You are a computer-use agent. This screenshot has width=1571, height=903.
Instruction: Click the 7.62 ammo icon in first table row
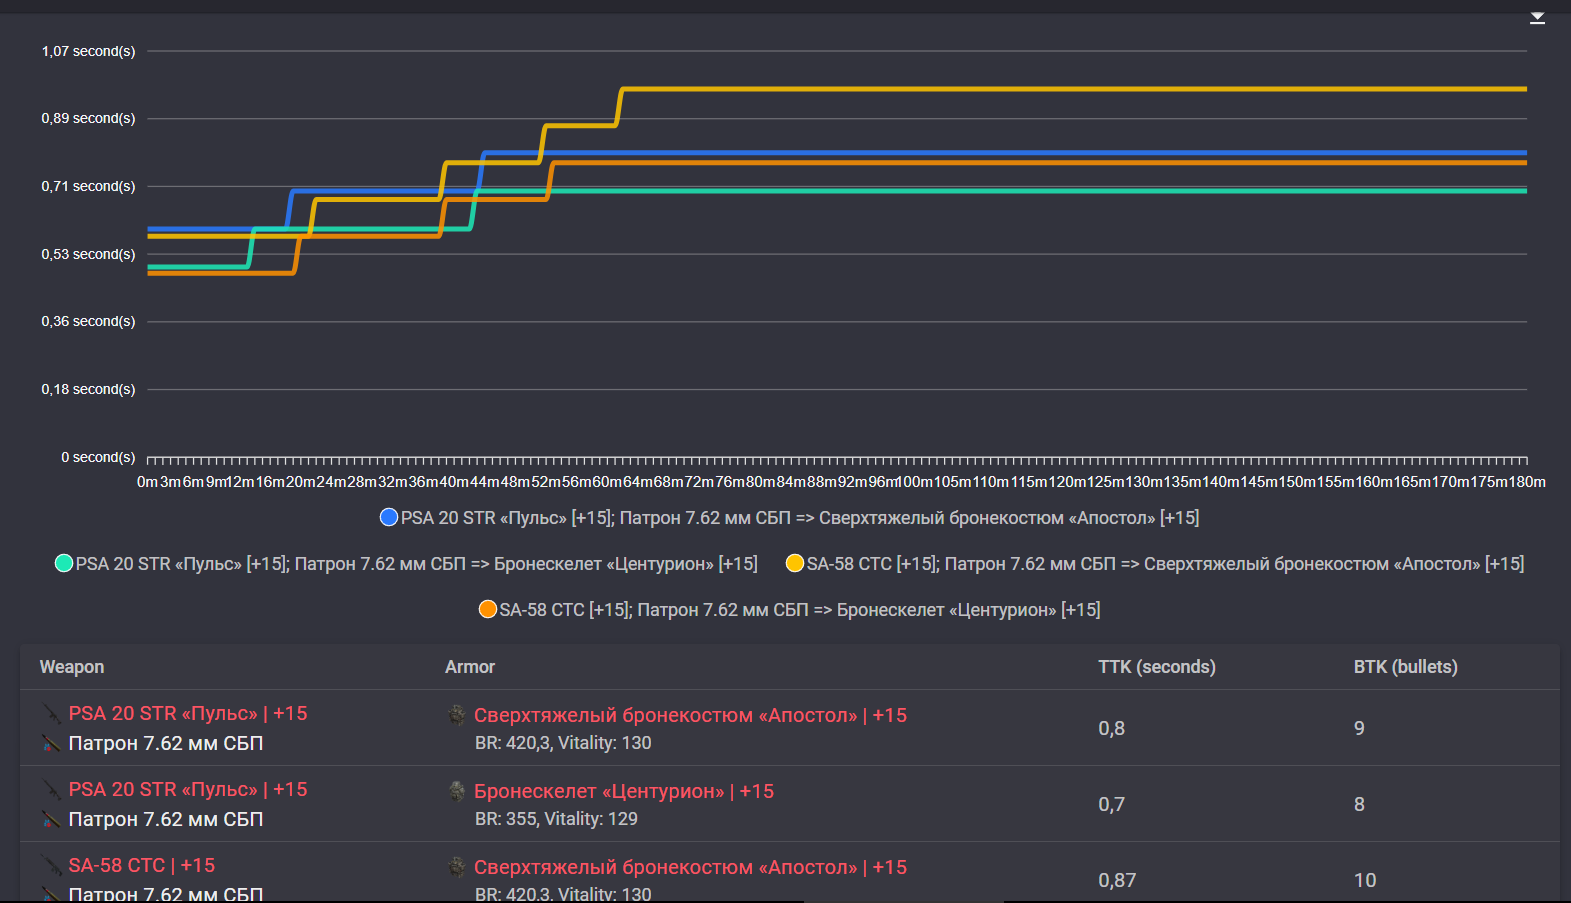[52, 744]
